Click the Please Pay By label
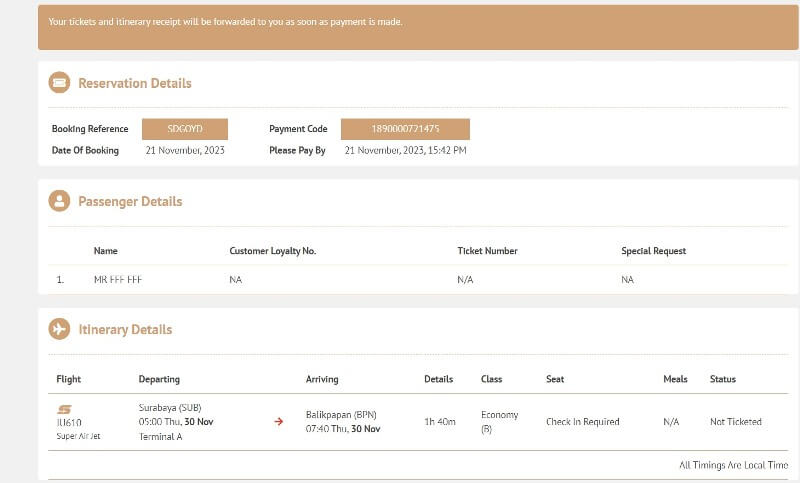Viewport: 800px width, 483px height. 297,150
